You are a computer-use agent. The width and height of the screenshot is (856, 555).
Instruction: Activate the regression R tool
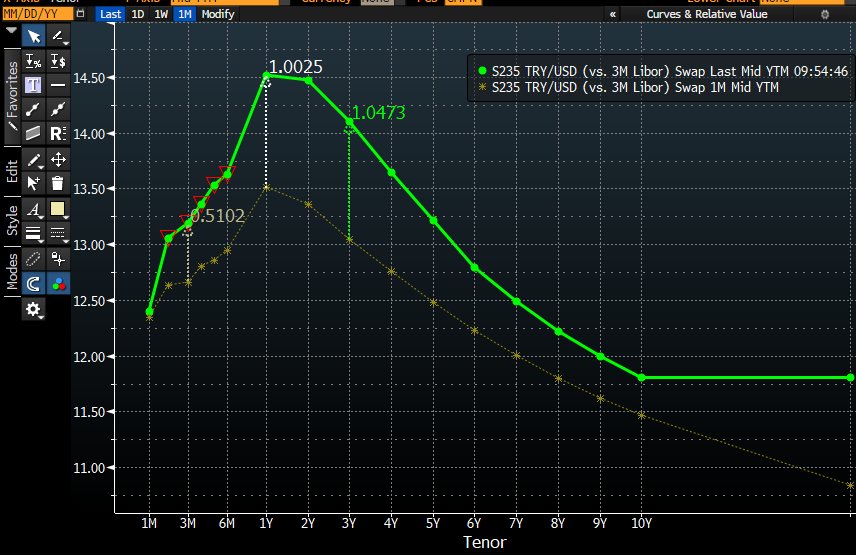[x=58, y=133]
